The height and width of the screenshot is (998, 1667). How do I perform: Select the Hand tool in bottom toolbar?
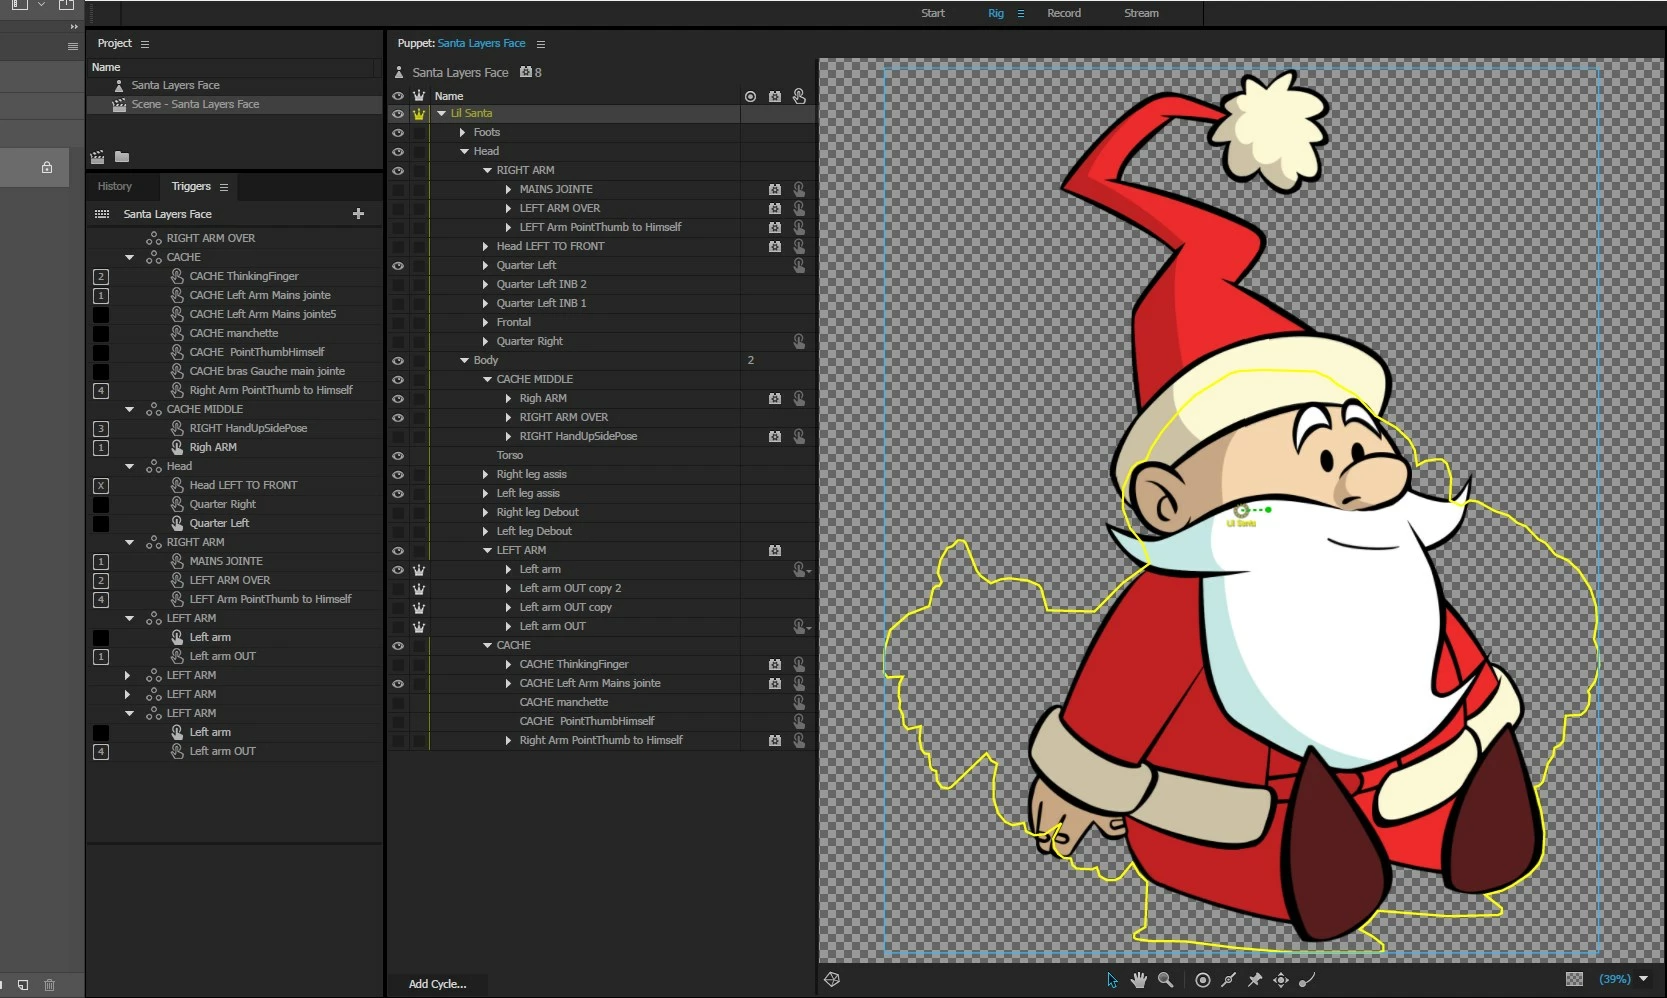(x=1139, y=980)
